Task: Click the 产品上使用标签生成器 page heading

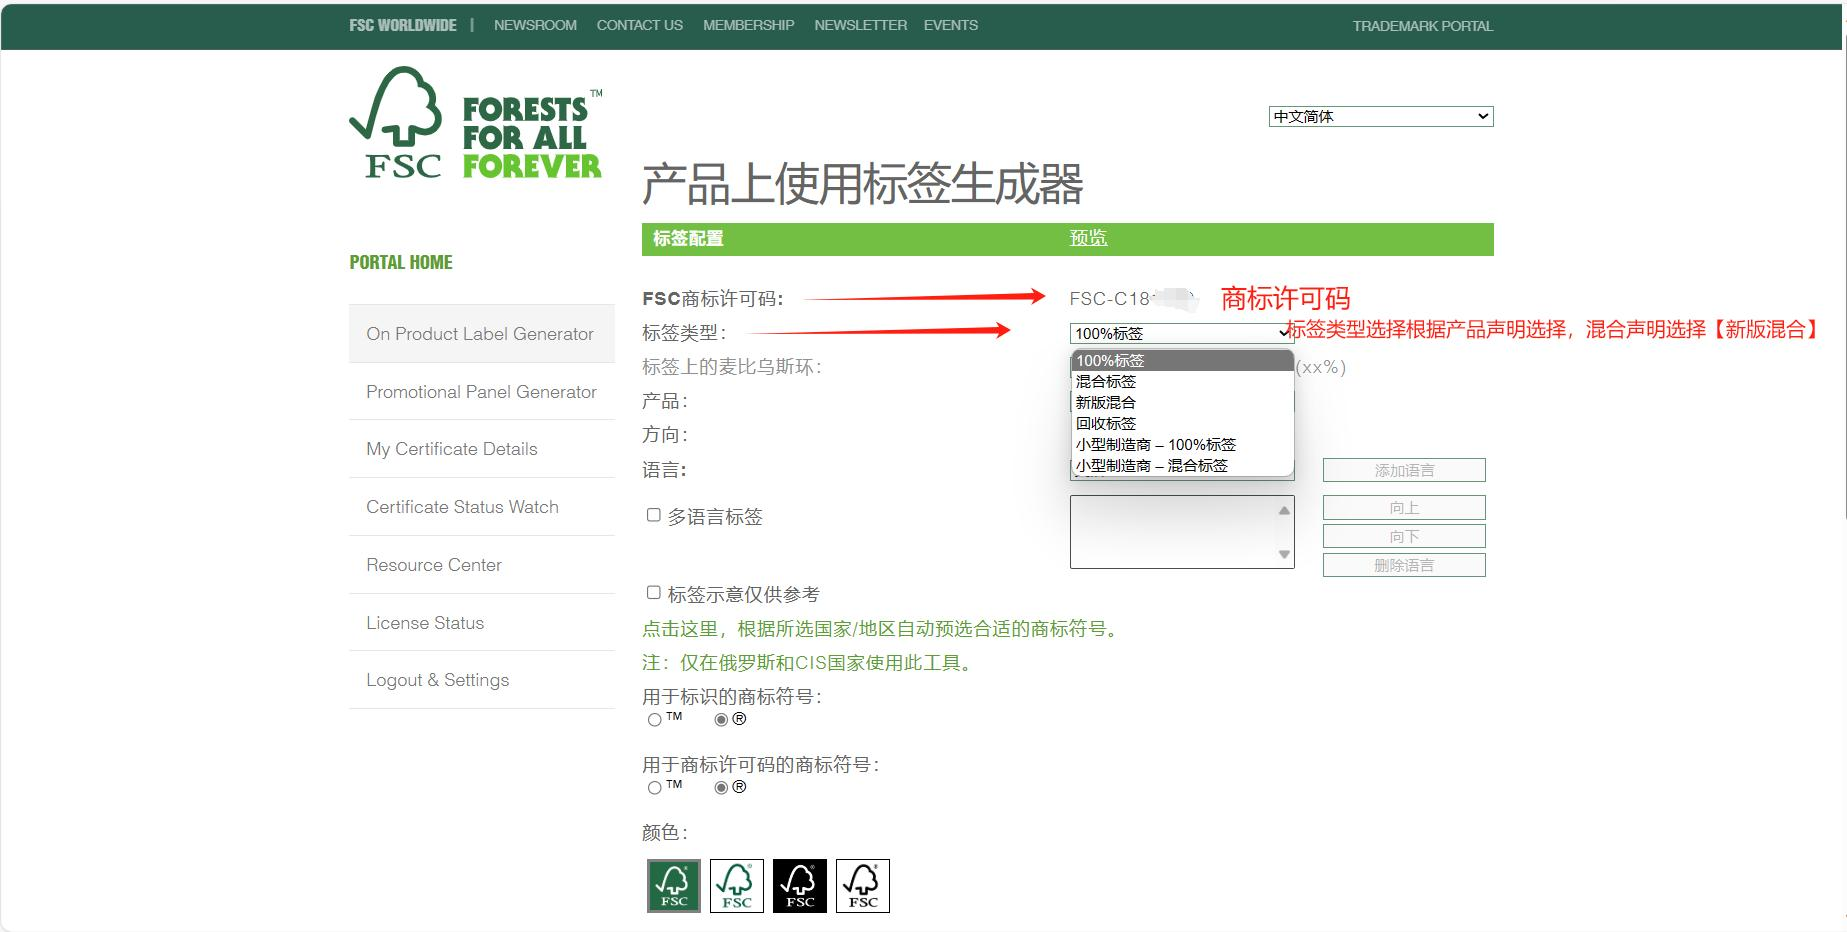Action: [x=862, y=184]
